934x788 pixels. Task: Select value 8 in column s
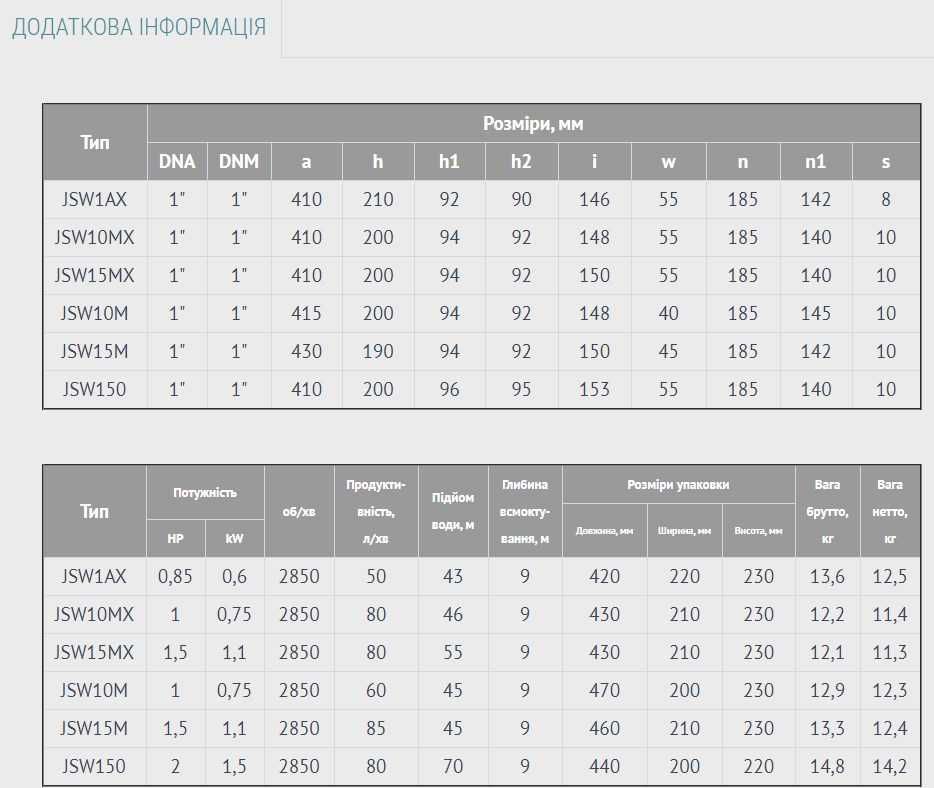pyautogui.click(x=886, y=199)
